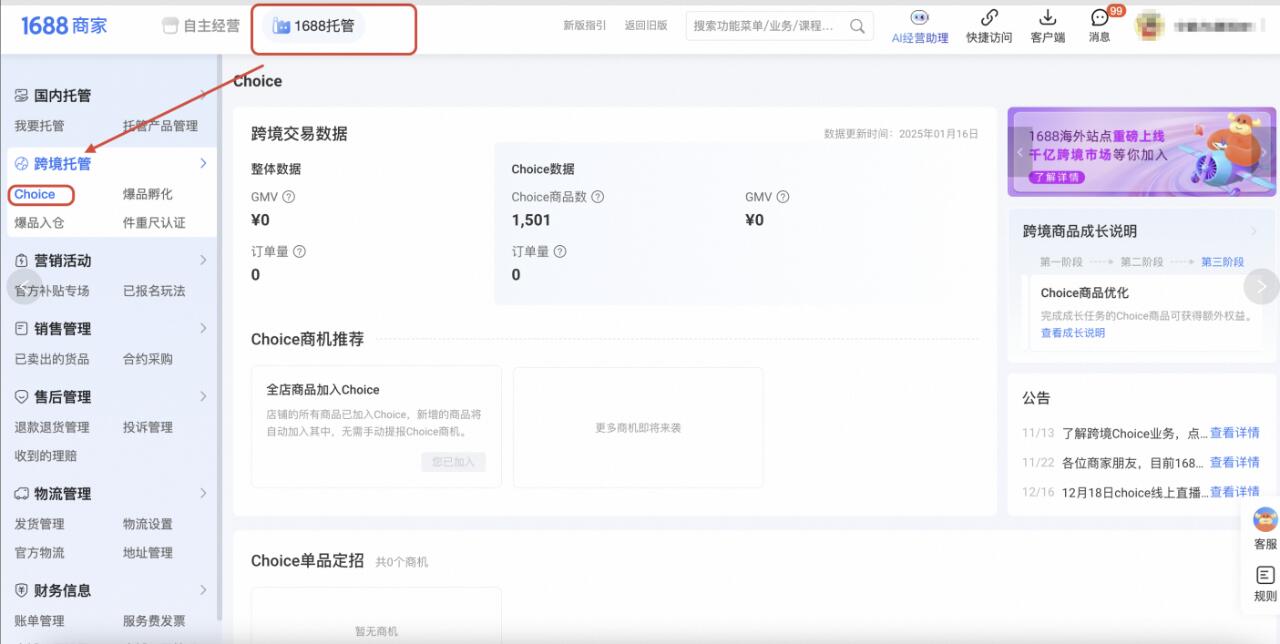Open the 查看成长说明 link
The width and height of the screenshot is (1280, 644).
[1073, 333]
